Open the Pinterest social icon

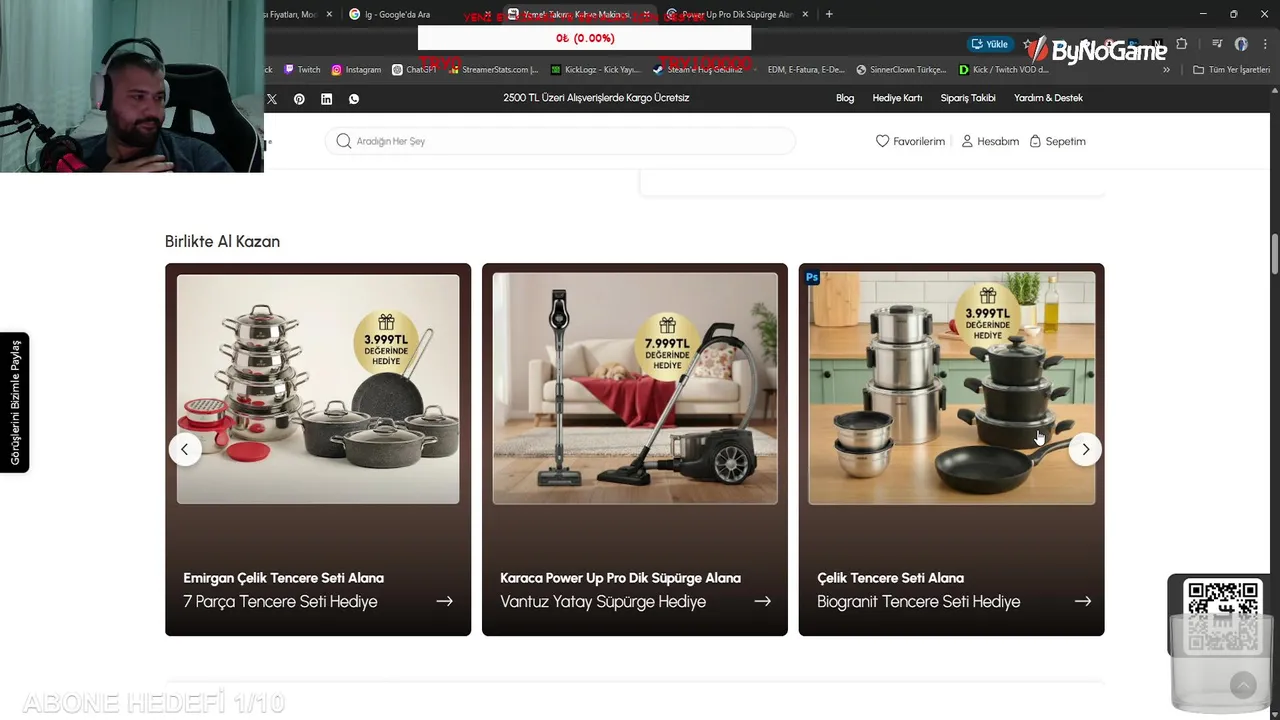click(299, 99)
